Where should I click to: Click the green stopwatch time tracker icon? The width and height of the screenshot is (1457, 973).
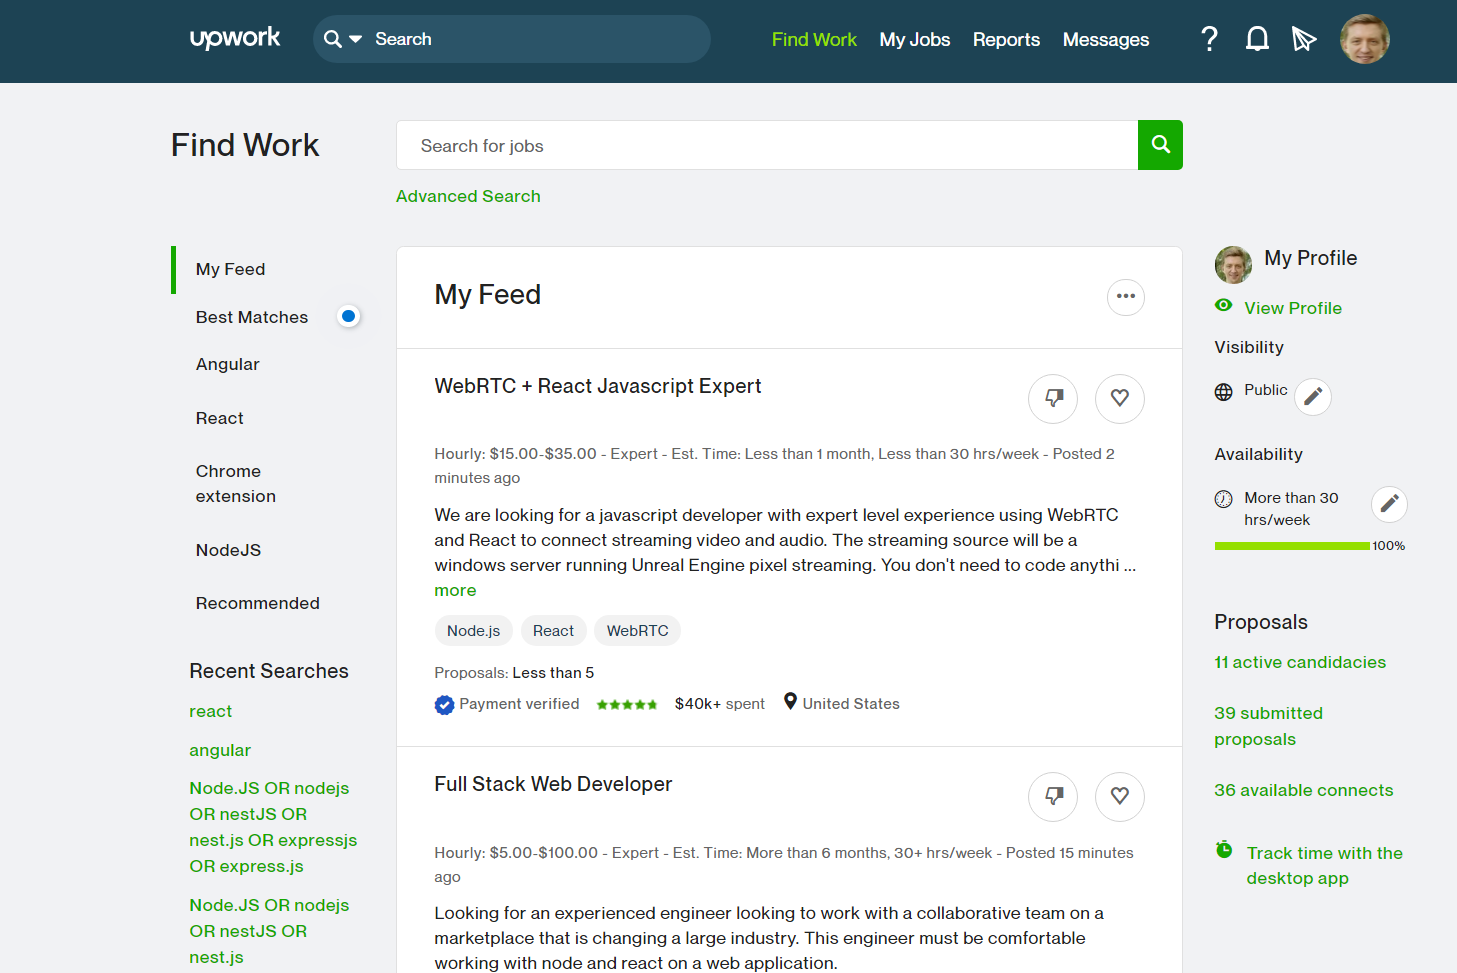1224,849
